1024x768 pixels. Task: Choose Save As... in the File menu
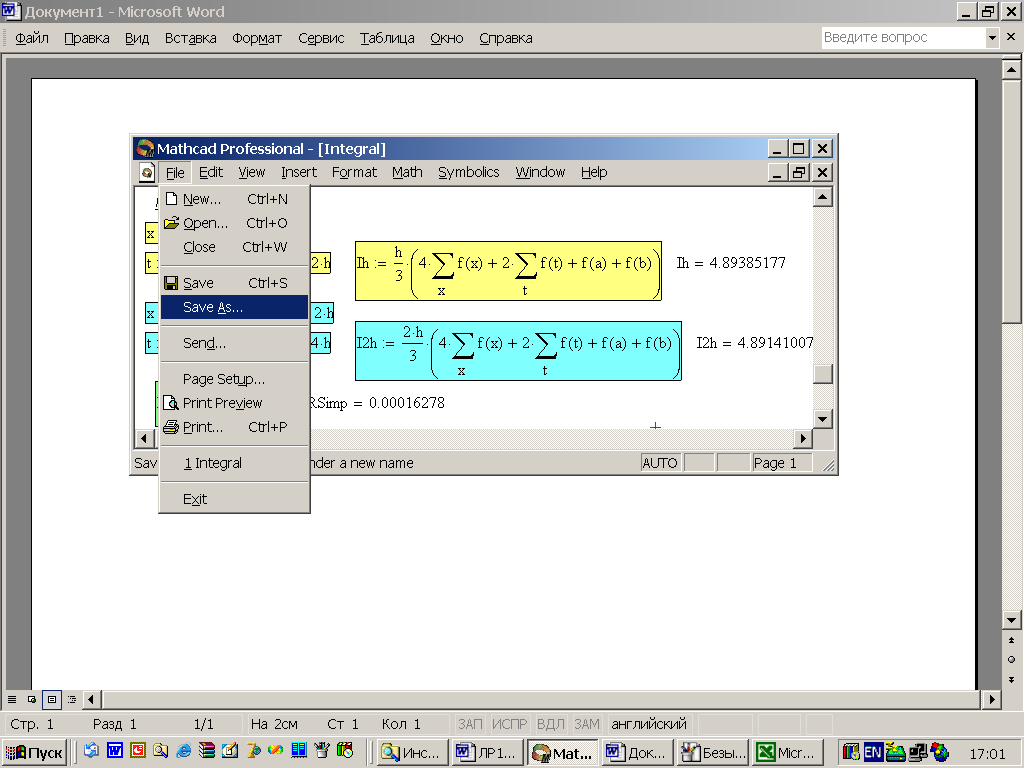[234, 307]
